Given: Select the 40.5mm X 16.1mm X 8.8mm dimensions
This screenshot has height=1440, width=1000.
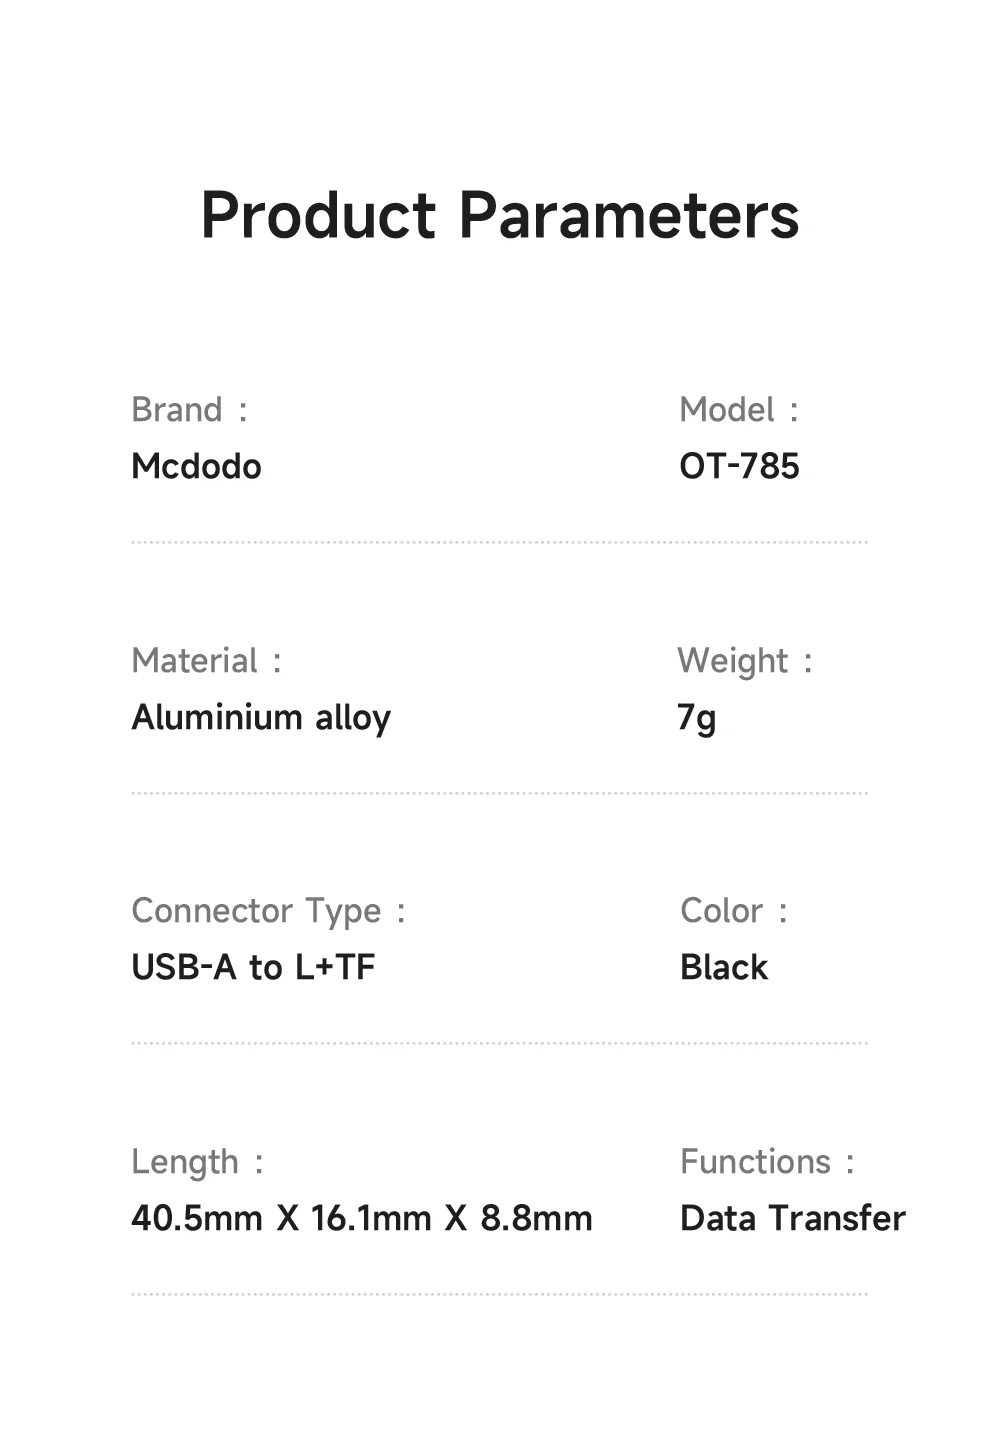Looking at the screenshot, I should [362, 1219].
